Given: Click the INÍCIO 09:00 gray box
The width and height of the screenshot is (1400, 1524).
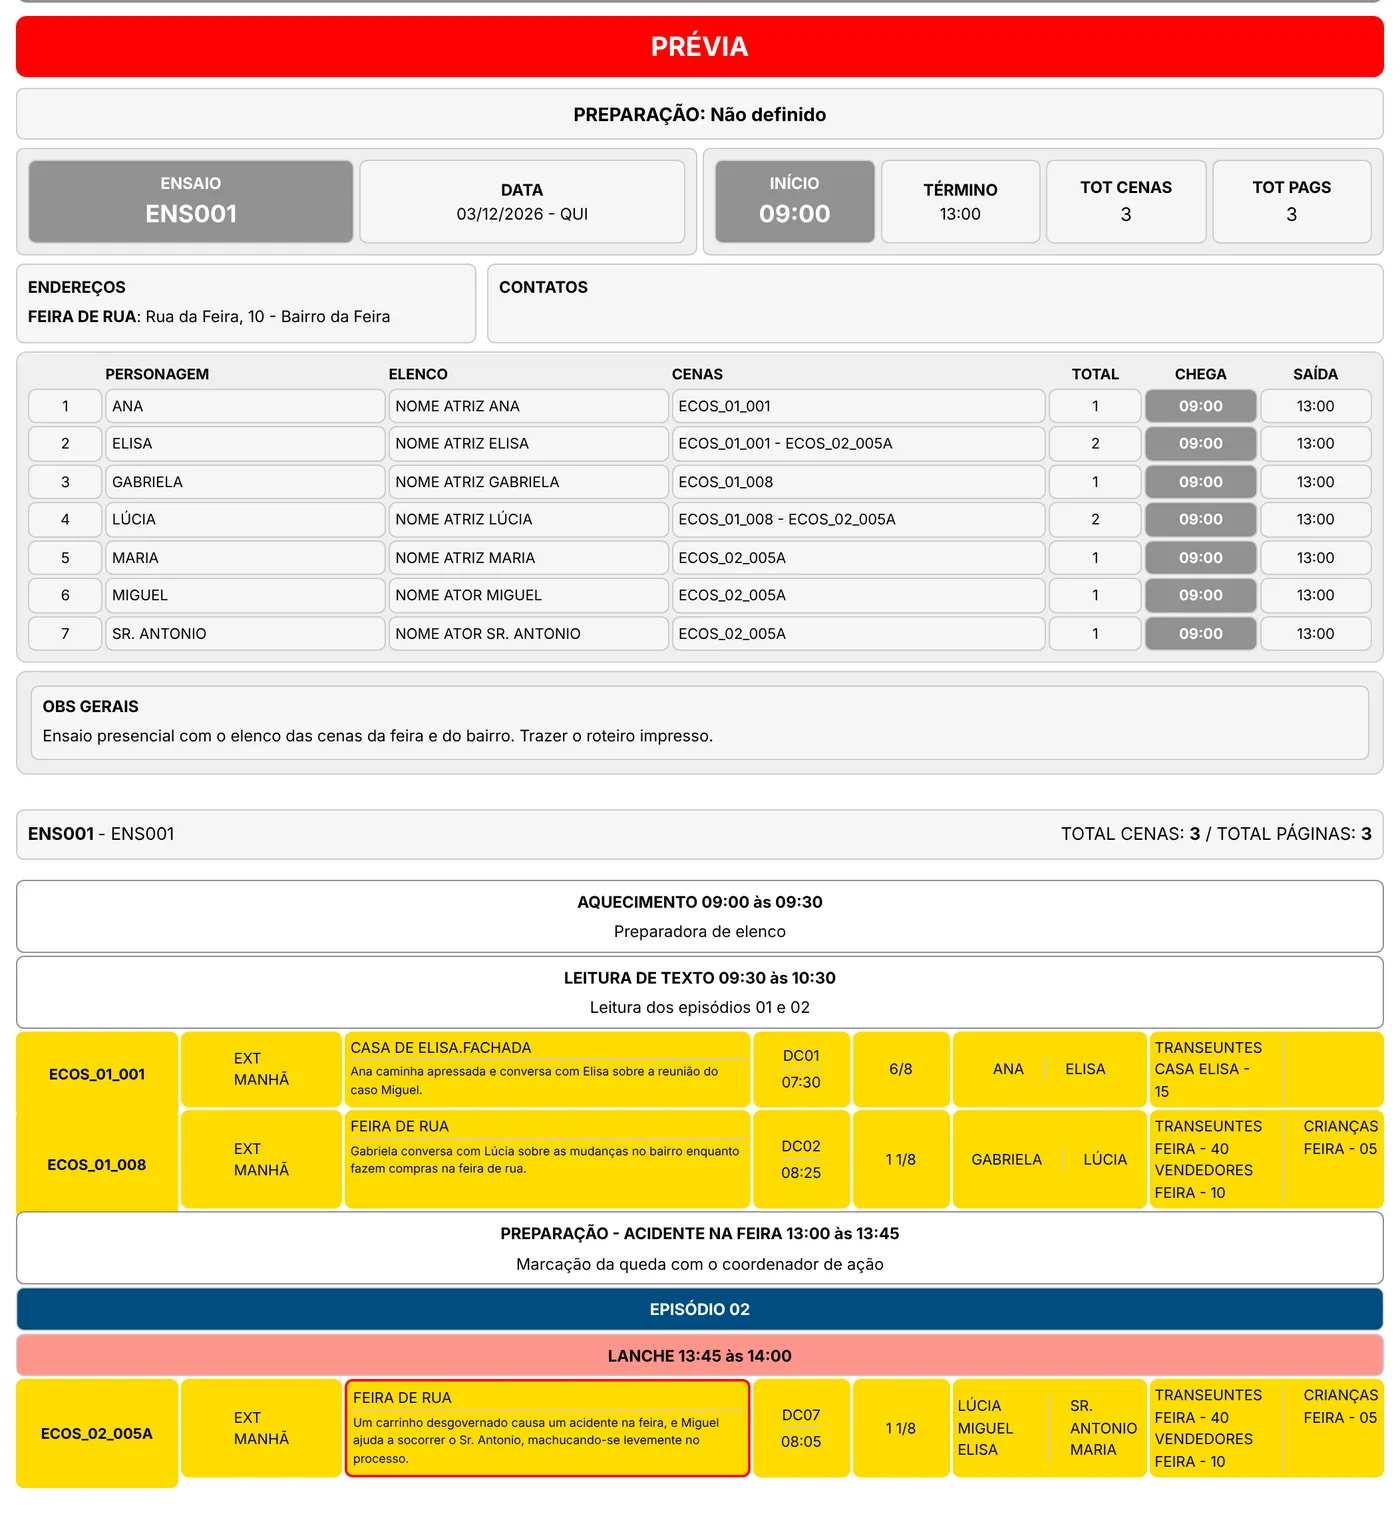Looking at the screenshot, I should (795, 201).
